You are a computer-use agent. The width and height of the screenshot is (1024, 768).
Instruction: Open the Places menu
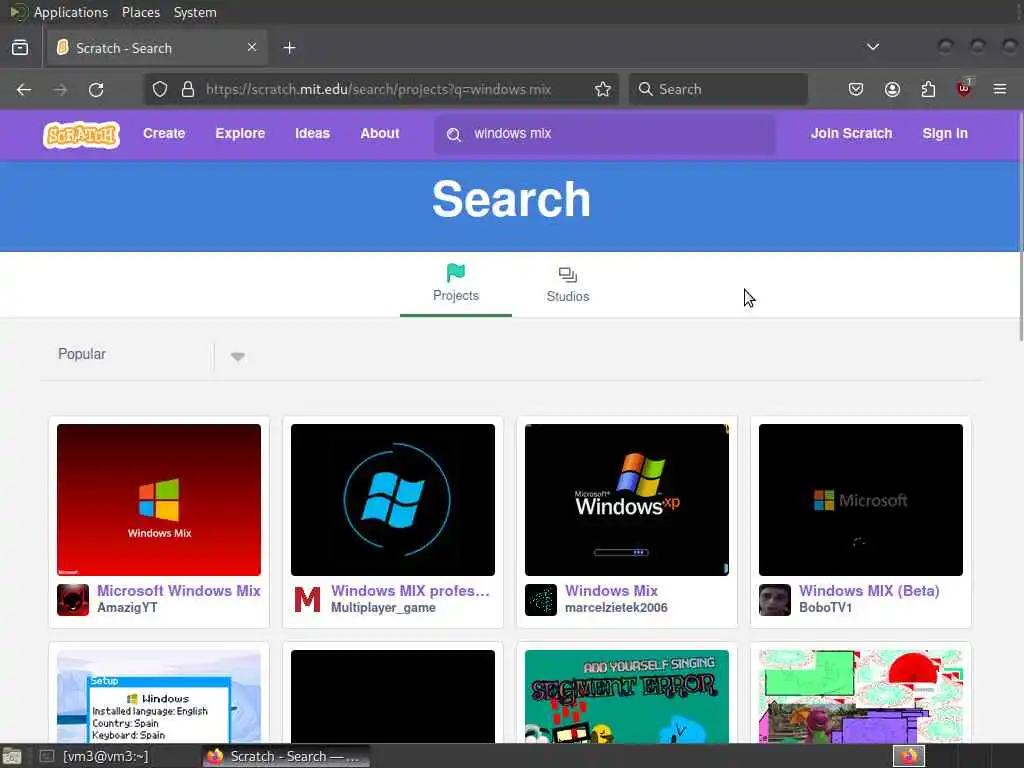tap(140, 12)
